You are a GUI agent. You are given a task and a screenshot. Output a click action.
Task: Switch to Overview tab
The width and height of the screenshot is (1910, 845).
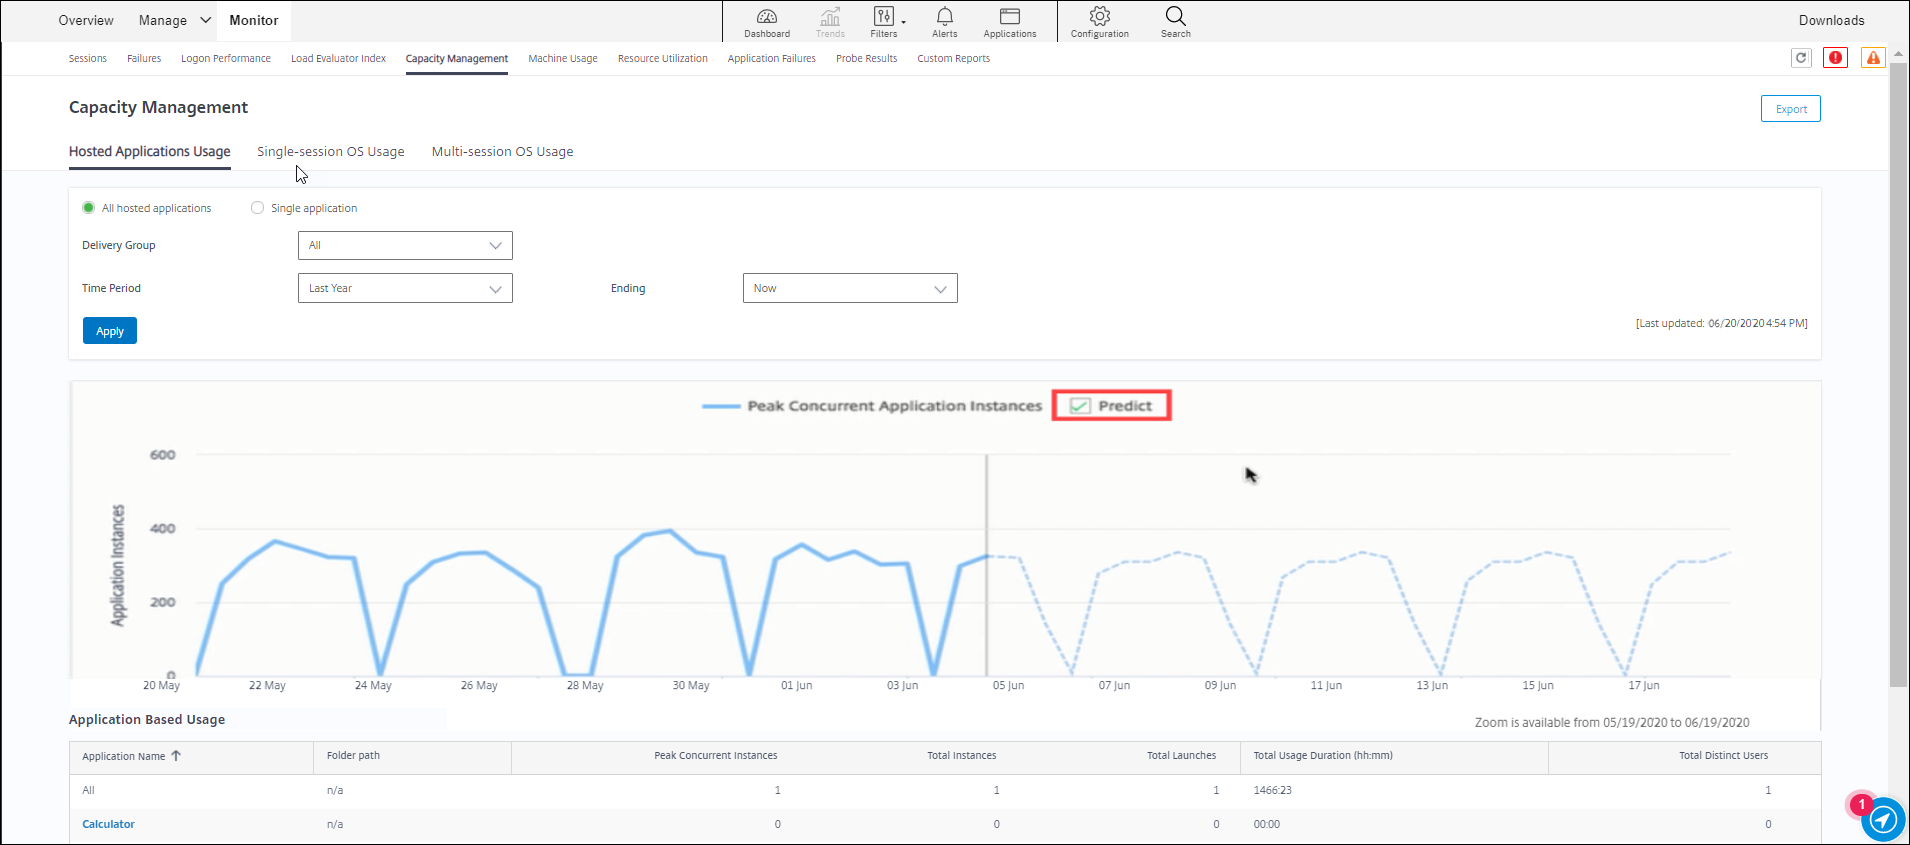tap(86, 20)
